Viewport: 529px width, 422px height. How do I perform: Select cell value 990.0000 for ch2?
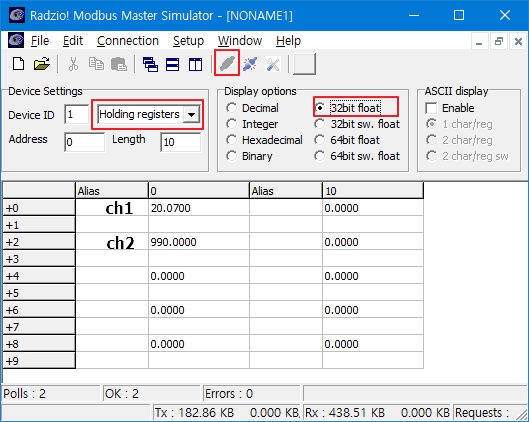[199, 242]
